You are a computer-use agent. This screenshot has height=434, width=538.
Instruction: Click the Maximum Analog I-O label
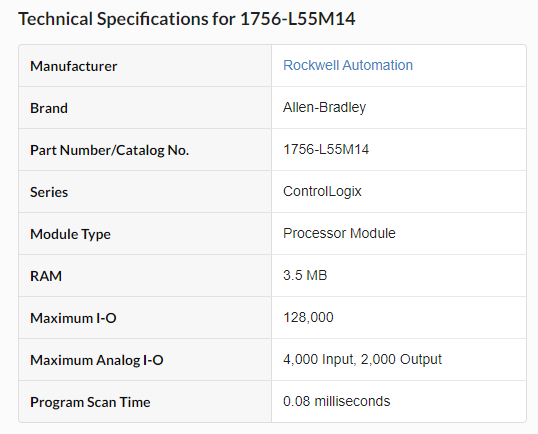tap(96, 360)
